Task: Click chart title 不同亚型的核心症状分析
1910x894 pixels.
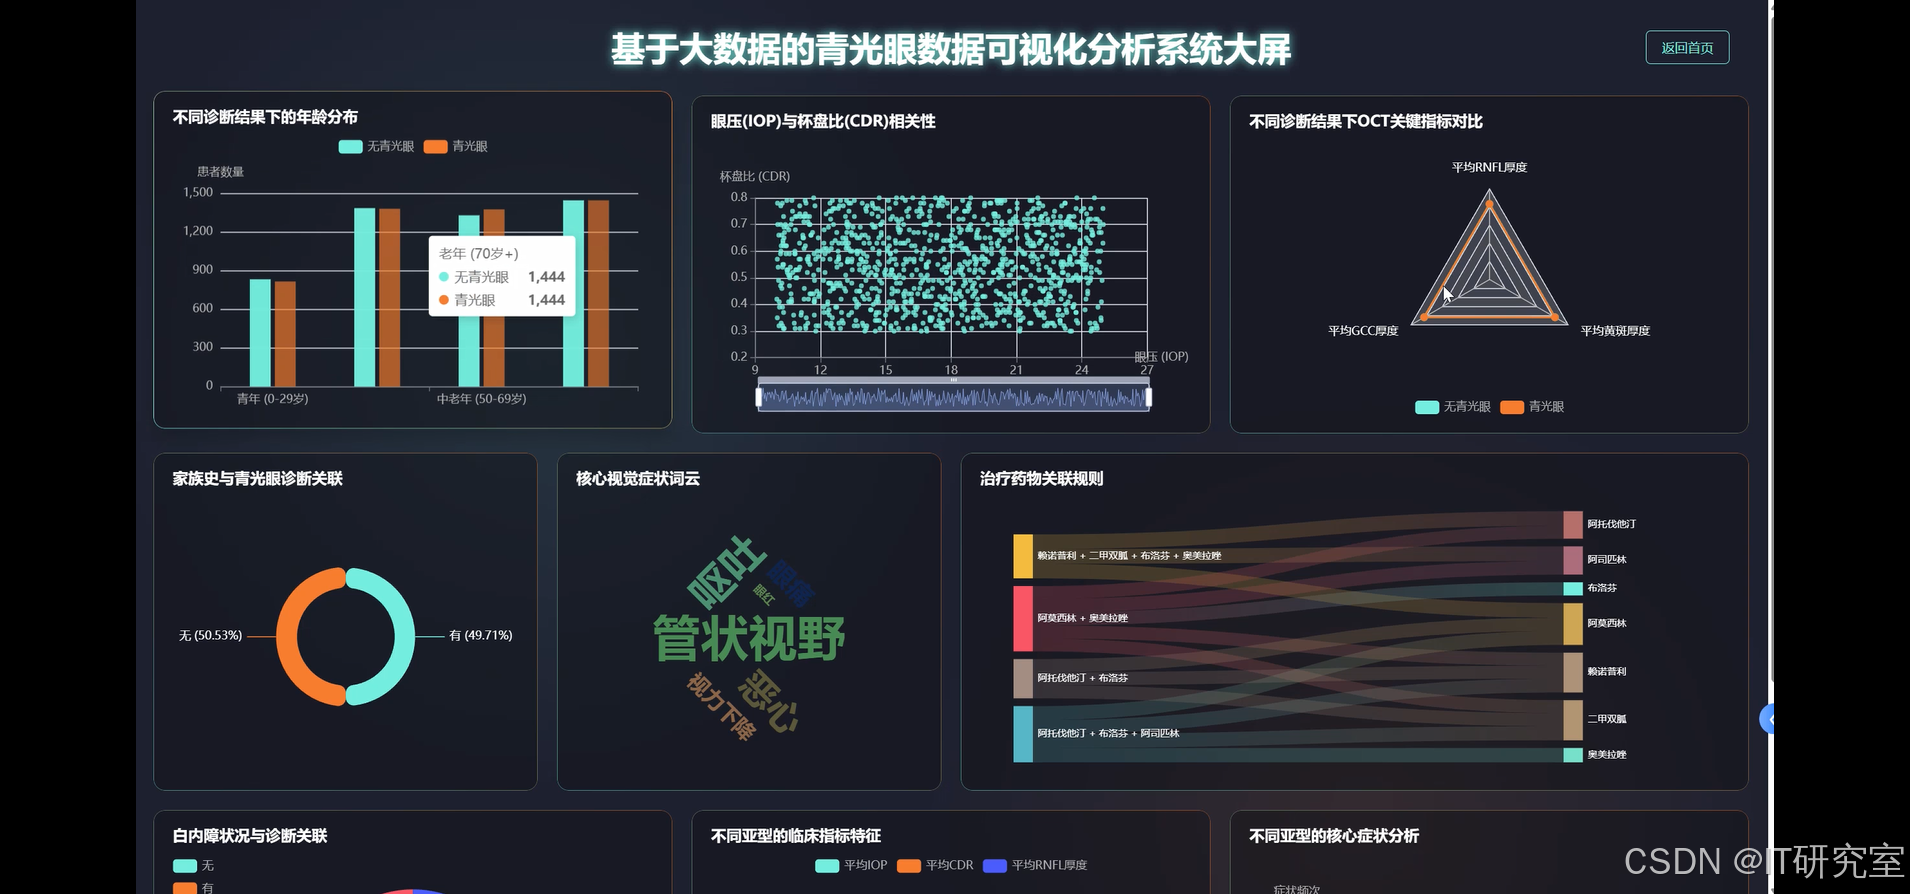Action: click(1333, 836)
